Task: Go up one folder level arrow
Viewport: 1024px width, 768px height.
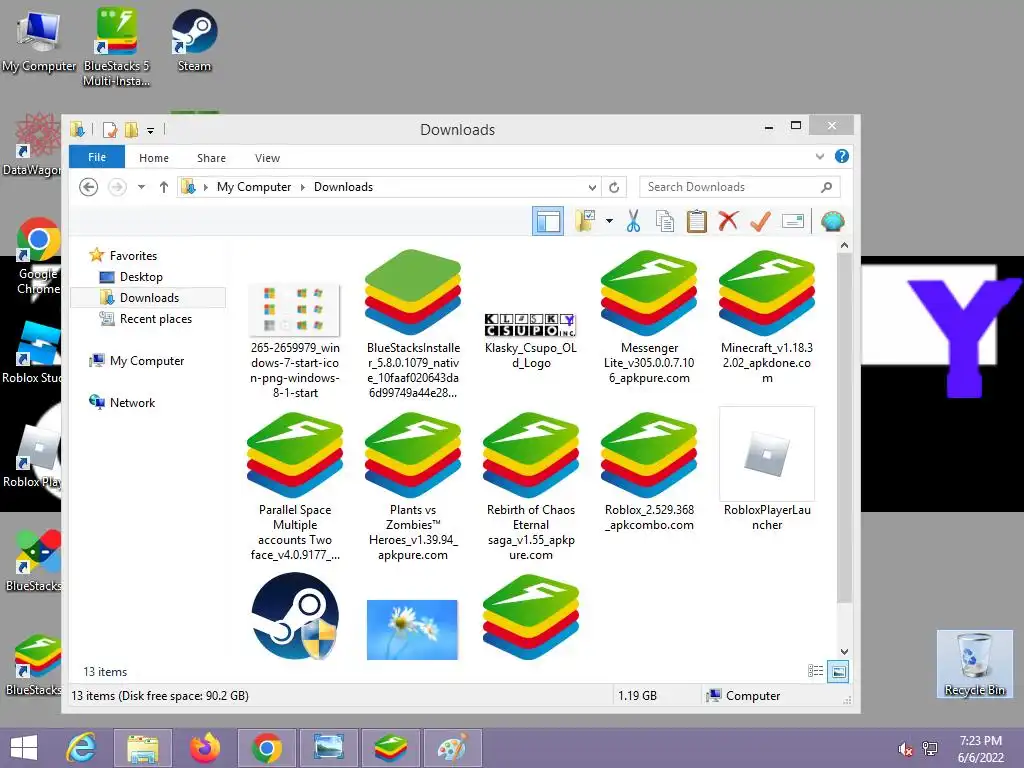Action: click(163, 187)
